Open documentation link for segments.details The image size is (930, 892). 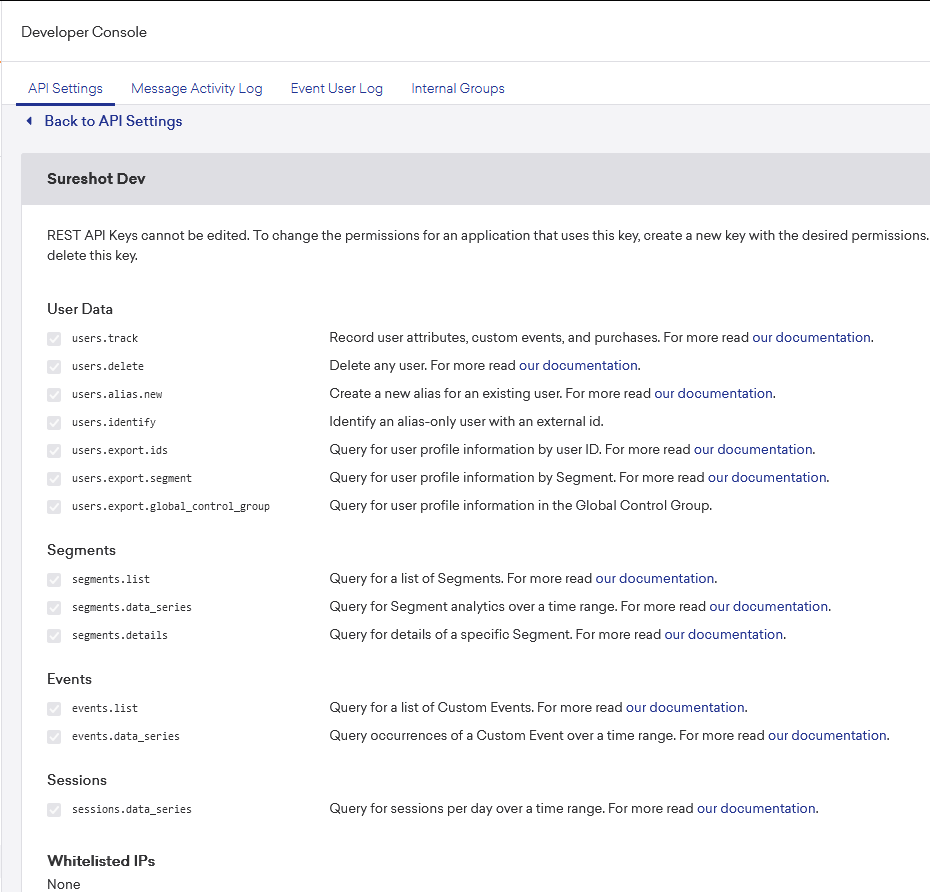pos(723,635)
